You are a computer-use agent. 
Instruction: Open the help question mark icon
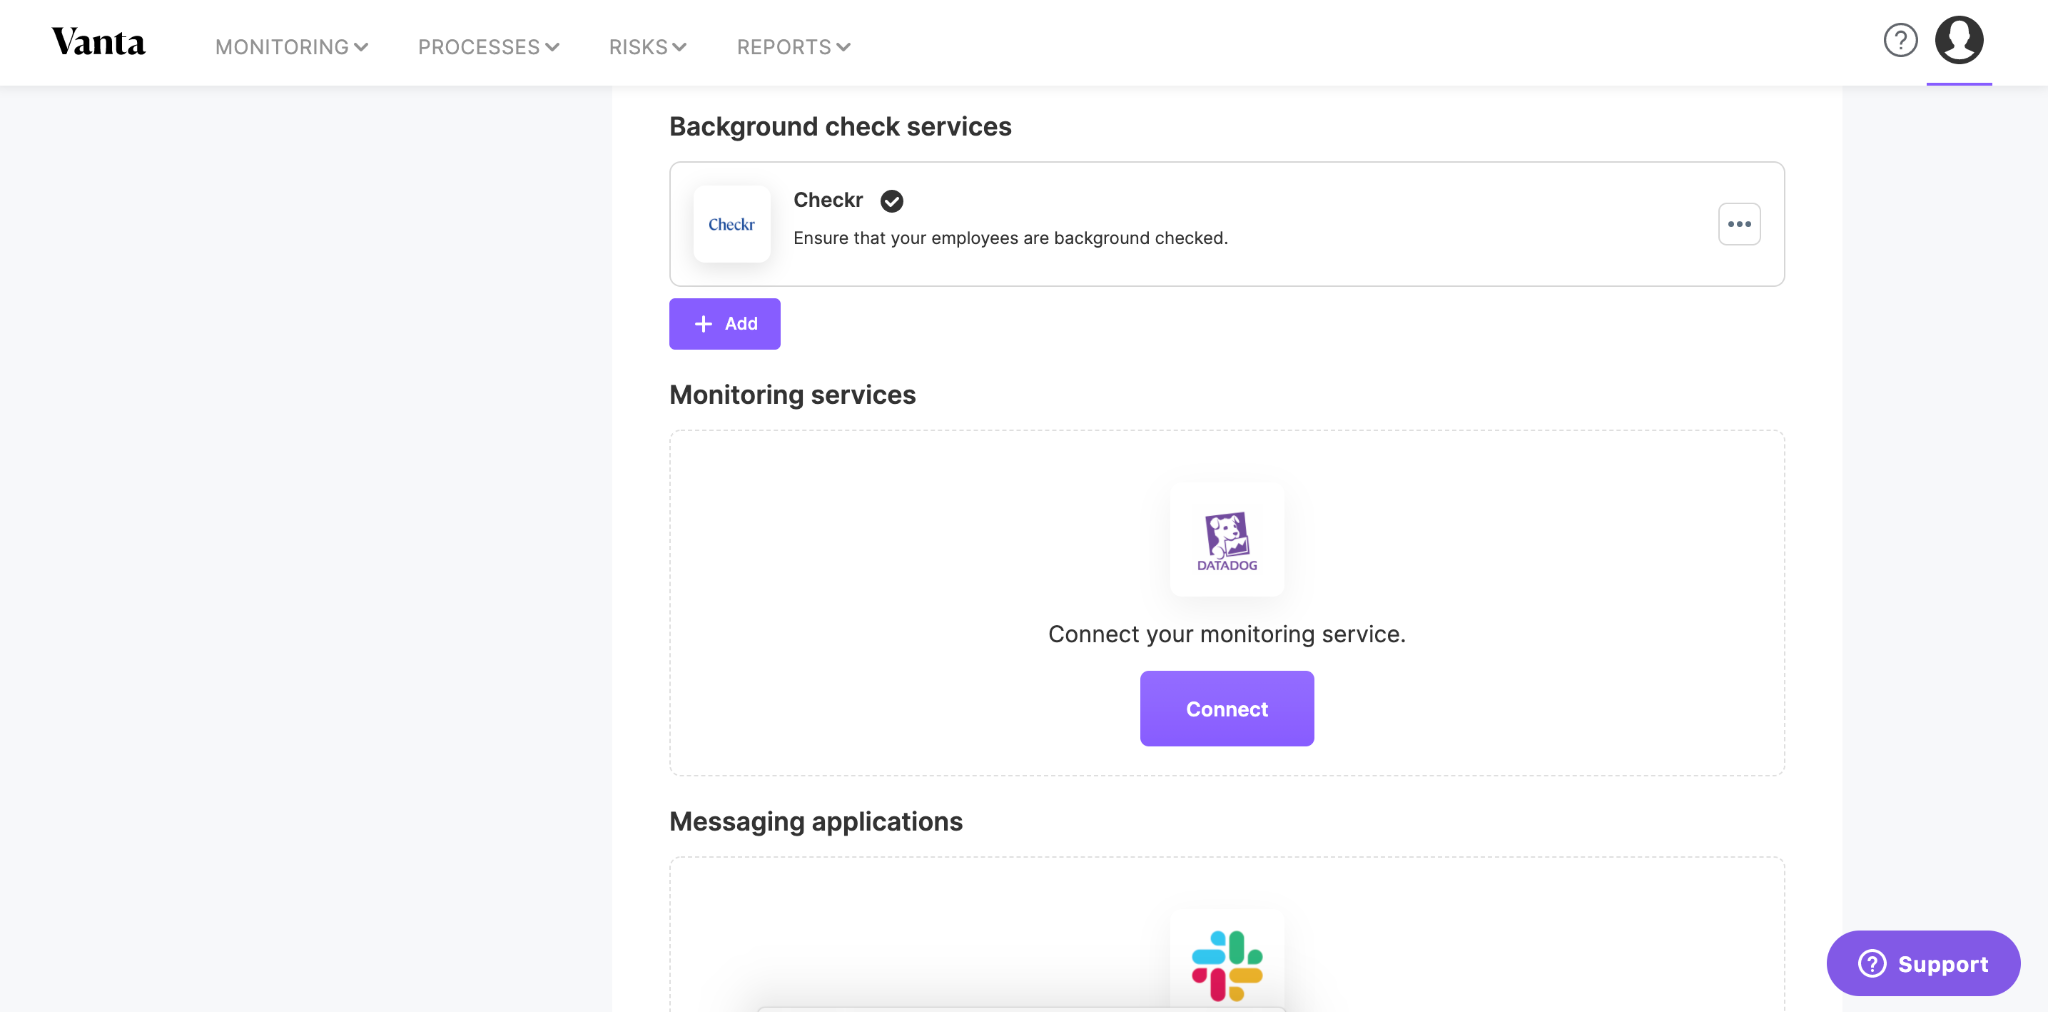pos(1900,40)
